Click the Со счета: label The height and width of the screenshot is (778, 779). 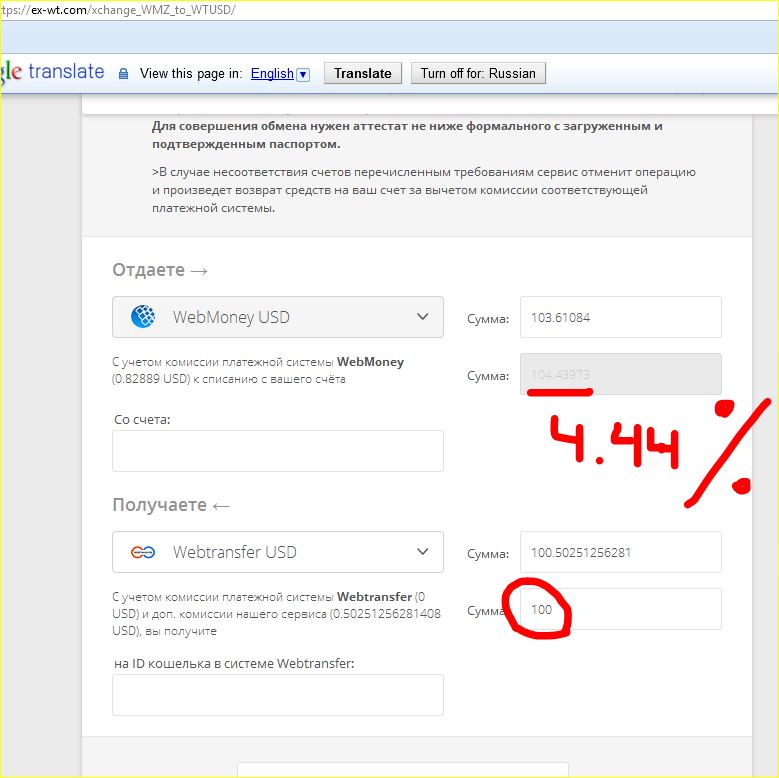142,420
